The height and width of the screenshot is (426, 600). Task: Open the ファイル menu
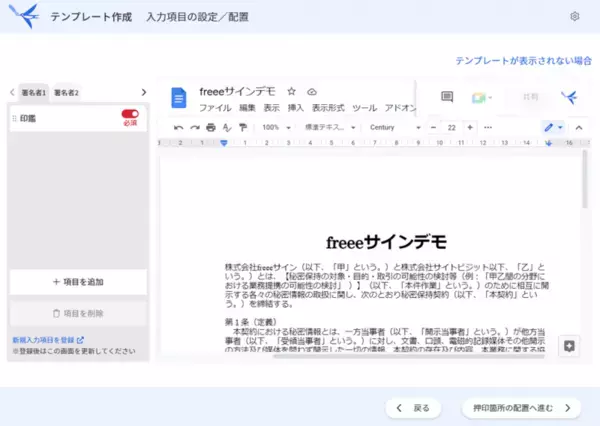[214, 107]
